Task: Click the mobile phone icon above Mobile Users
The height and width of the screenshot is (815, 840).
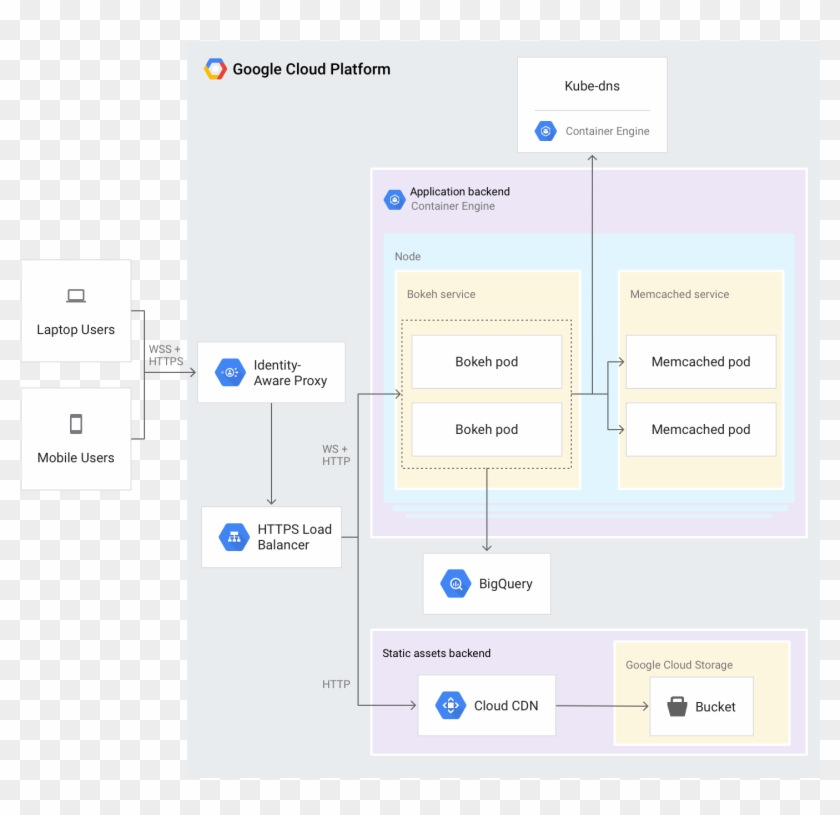Action: coord(76,424)
